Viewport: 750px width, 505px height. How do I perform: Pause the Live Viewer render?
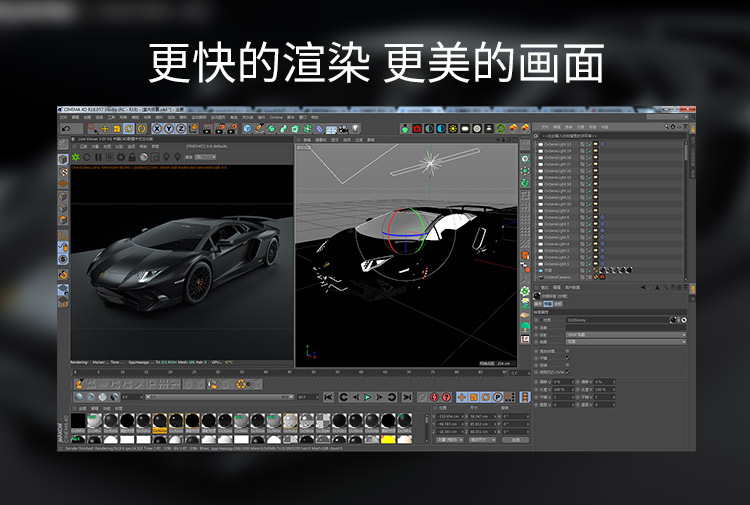(x=98, y=157)
